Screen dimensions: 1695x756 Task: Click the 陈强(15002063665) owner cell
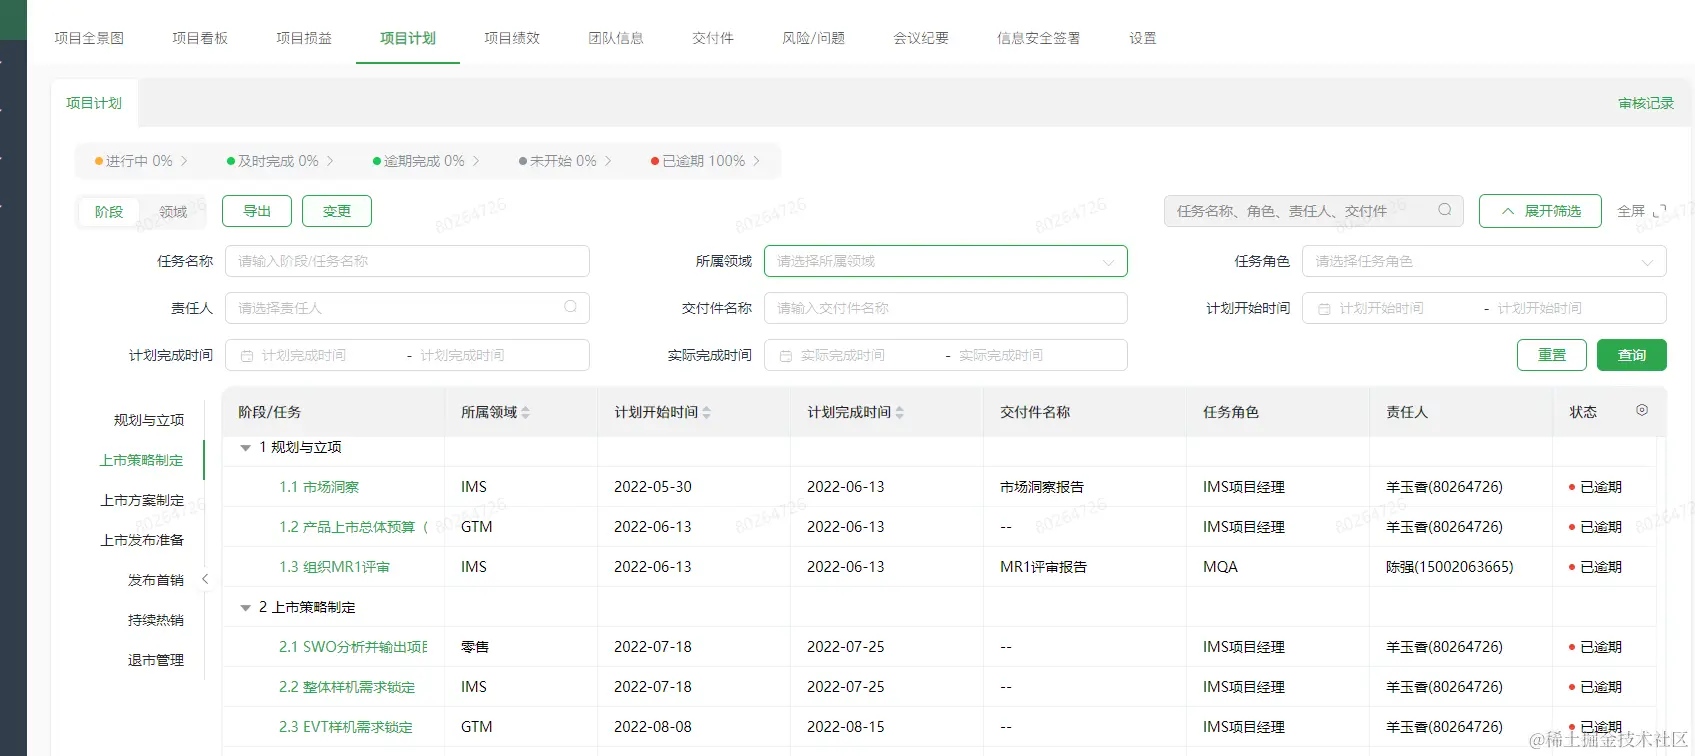(x=1450, y=567)
